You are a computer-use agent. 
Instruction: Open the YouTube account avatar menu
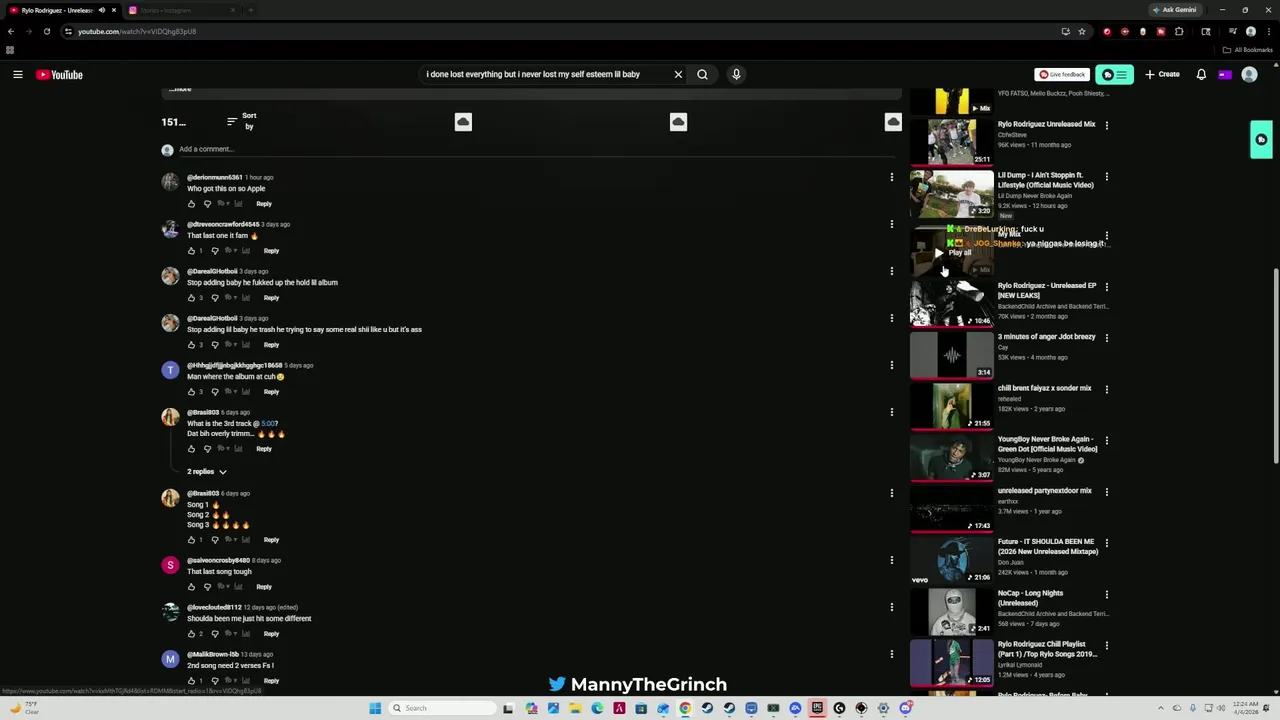coord(1249,74)
